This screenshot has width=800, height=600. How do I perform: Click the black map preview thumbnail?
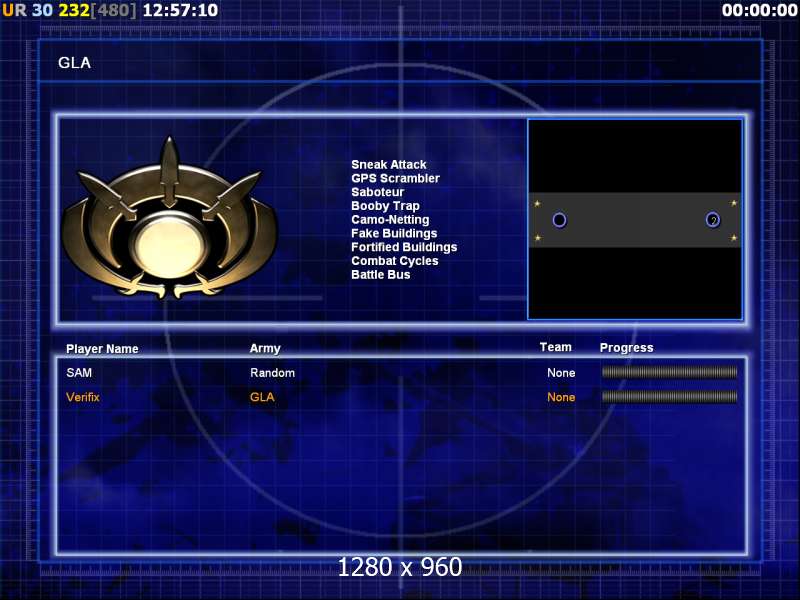pyautogui.click(x=635, y=219)
